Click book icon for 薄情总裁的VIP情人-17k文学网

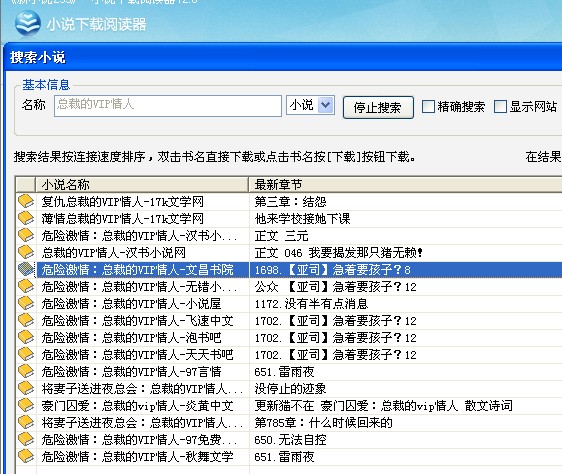tap(26, 218)
